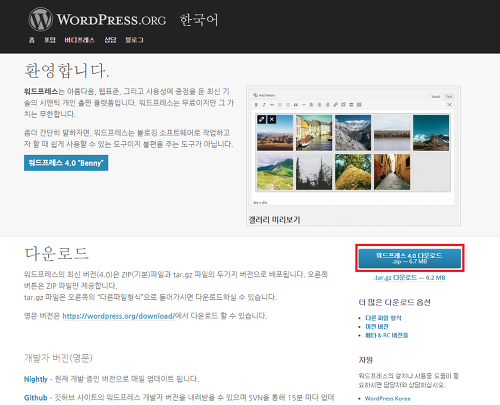Viewport: 500px width, 405px height.
Task: Click the Blockquote icon in editor toolbar
Action: pos(296,105)
